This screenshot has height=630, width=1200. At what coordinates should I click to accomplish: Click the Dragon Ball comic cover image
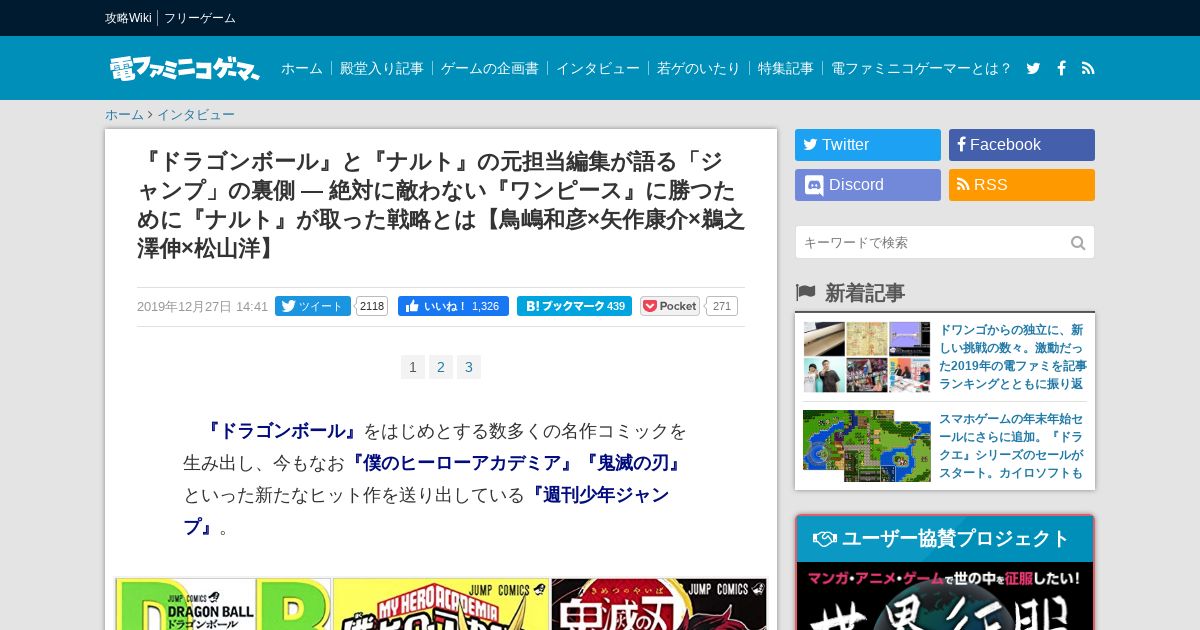point(223,604)
